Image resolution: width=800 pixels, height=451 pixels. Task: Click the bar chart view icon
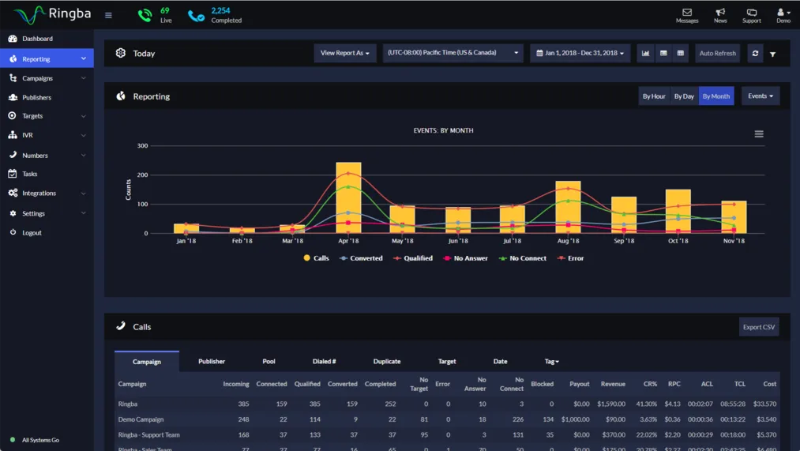click(645, 53)
